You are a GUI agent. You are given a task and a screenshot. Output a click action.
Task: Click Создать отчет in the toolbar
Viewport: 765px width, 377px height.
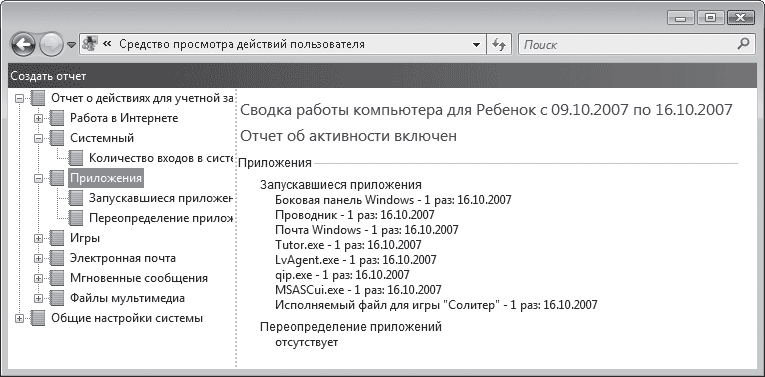[48, 76]
